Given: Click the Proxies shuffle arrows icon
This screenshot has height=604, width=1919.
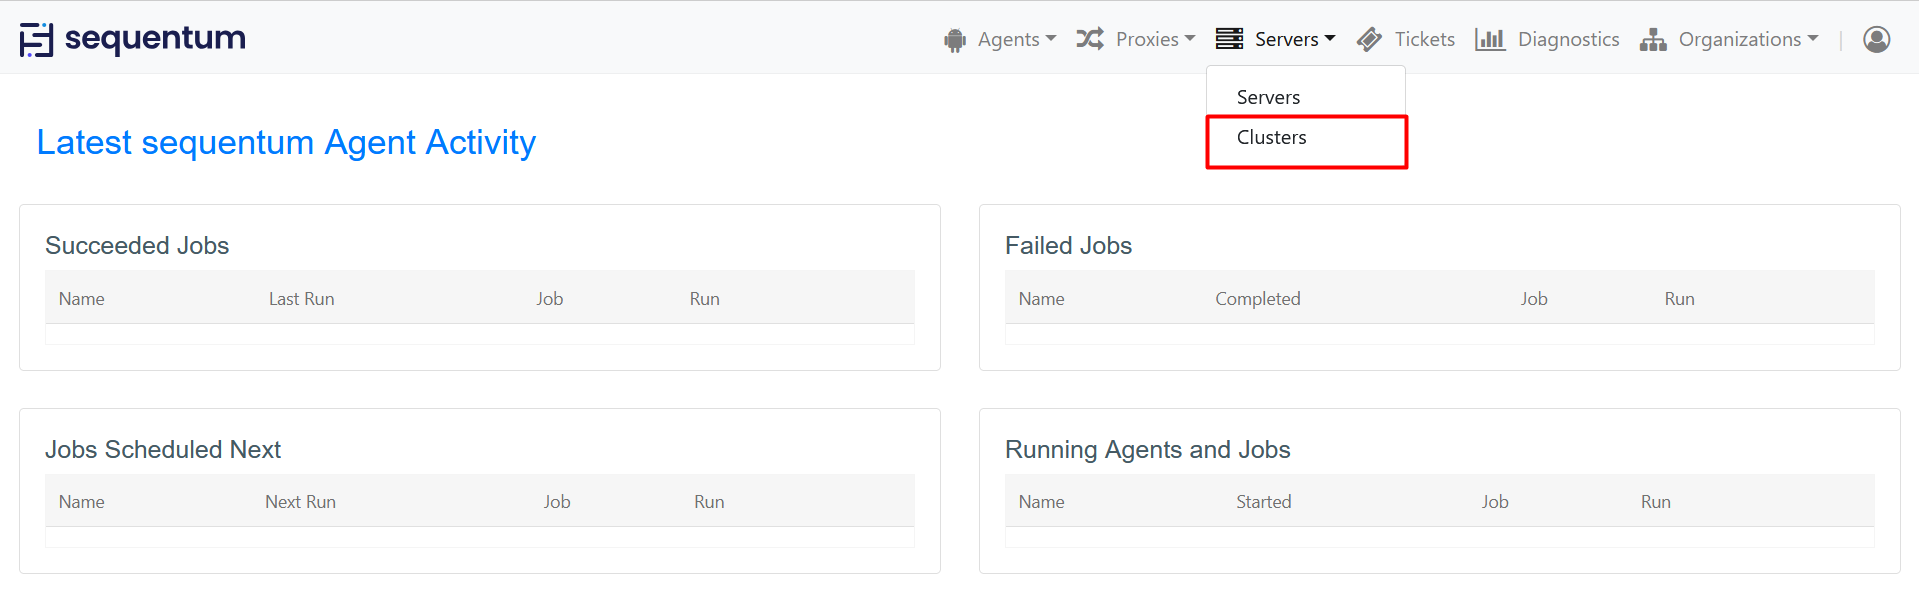Looking at the screenshot, I should 1089,39.
